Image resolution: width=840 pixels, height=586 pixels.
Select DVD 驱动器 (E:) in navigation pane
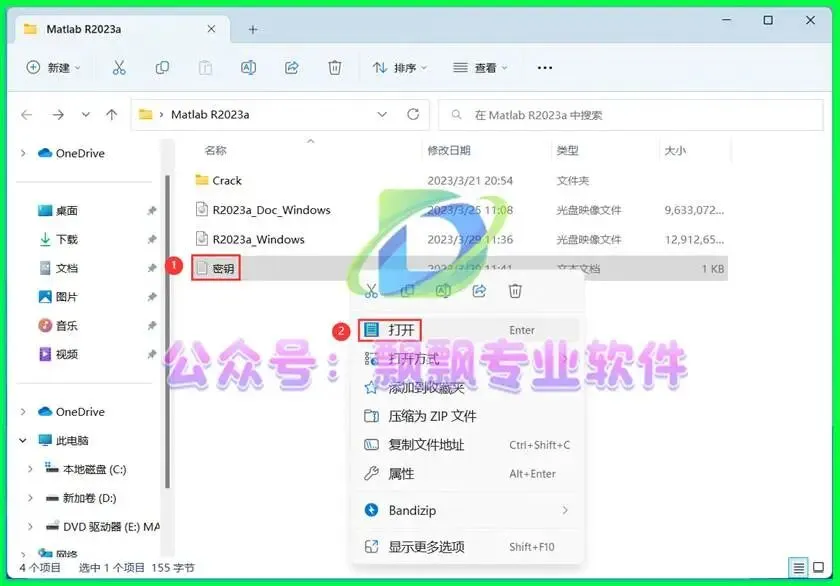102,527
